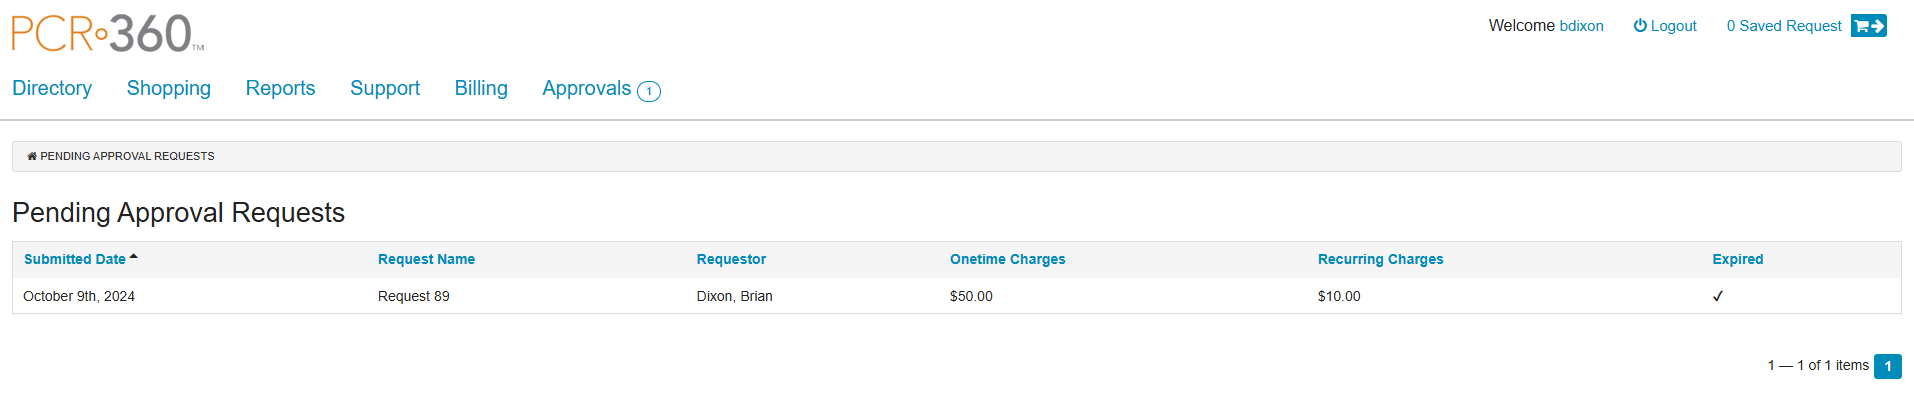Open the 0 Saved Request link
1914x416 pixels.
pyautogui.click(x=1783, y=26)
